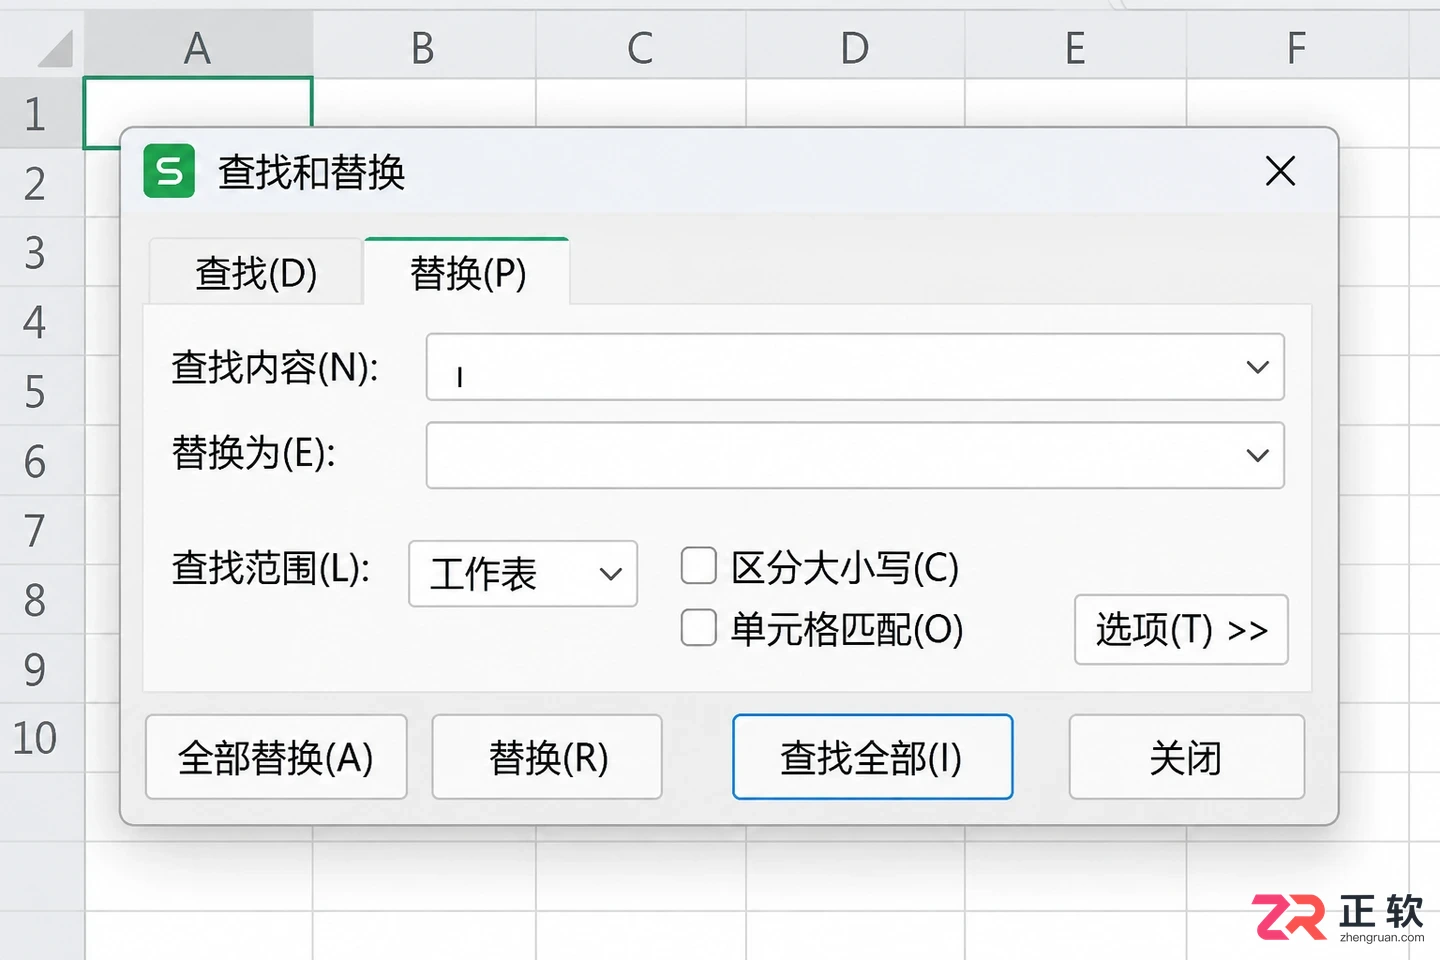Open the 替换为 history dropdown arrow
Viewport: 1440px width, 960px height.
point(1257,455)
